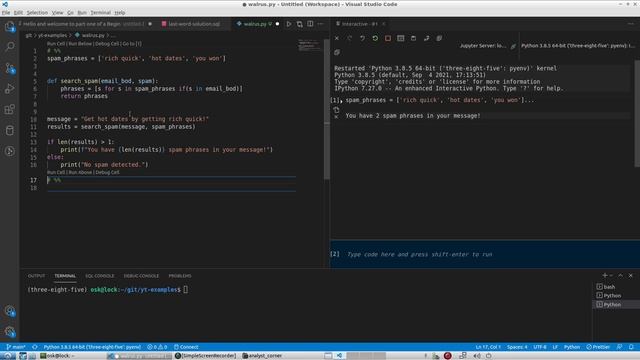
Task: Open the Extensions view
Action: tap(9, 109)
